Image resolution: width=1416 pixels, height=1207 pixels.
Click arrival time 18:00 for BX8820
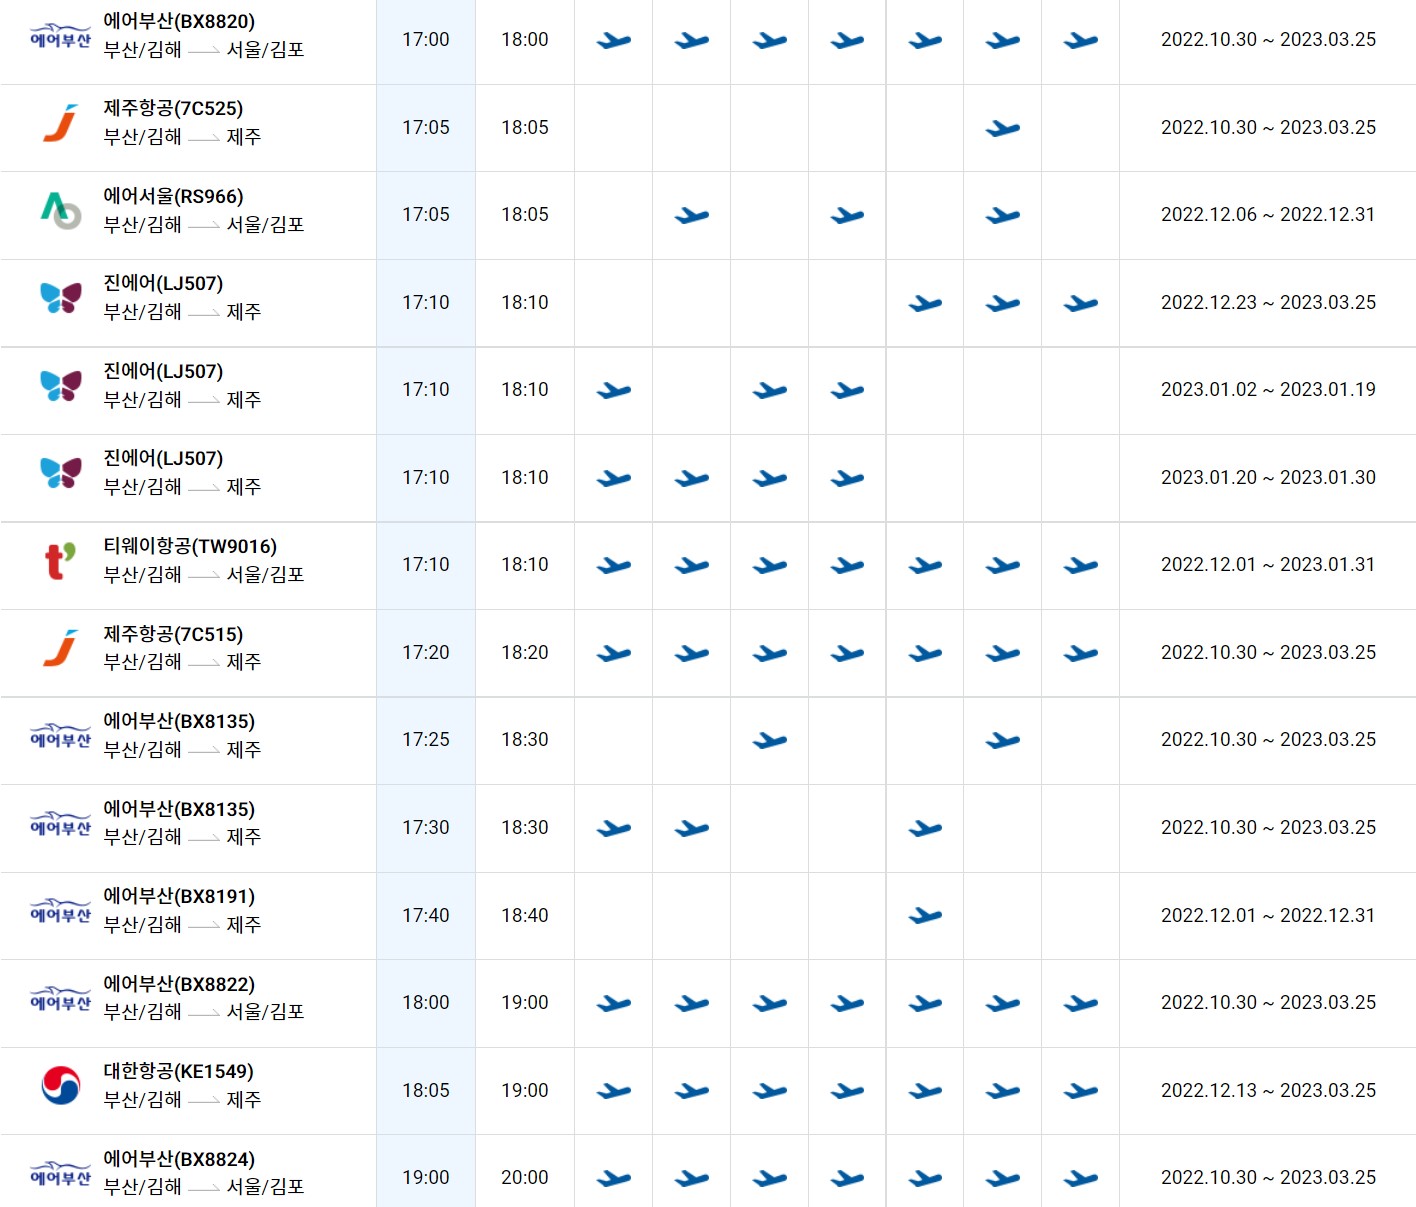[525, 39]
